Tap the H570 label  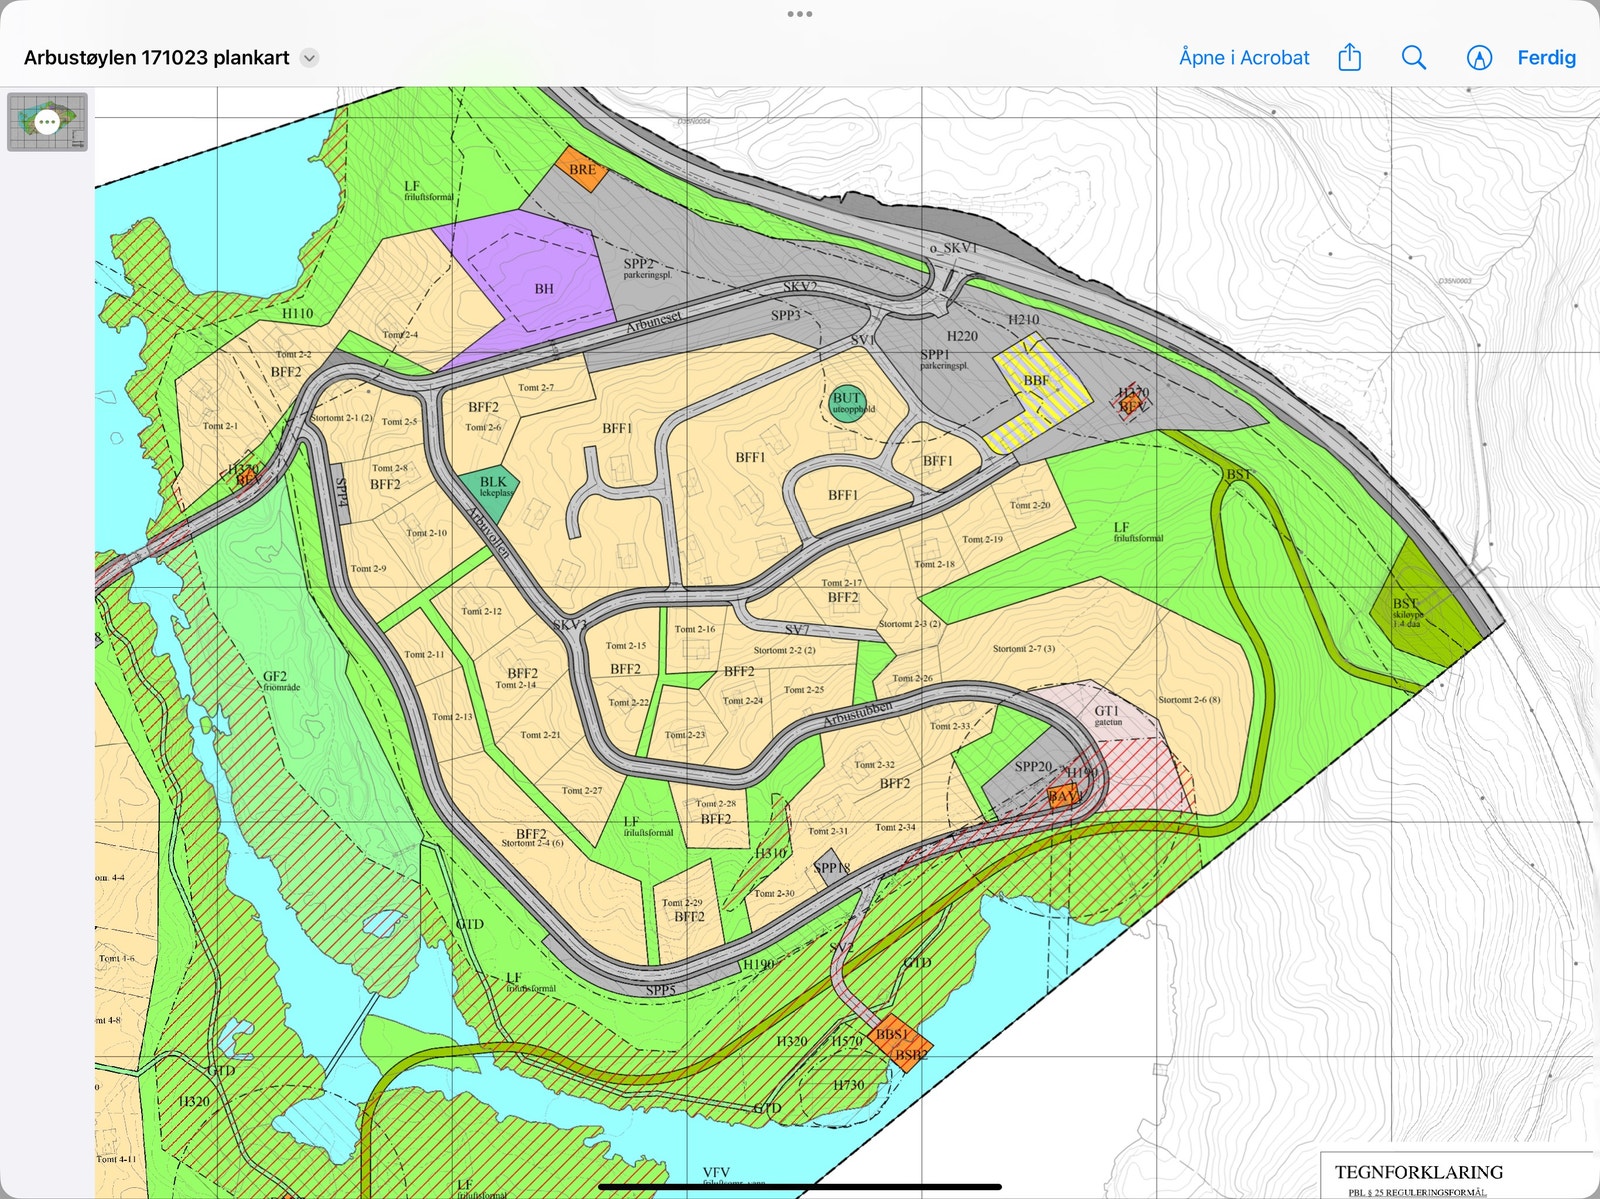point(847,1041)
